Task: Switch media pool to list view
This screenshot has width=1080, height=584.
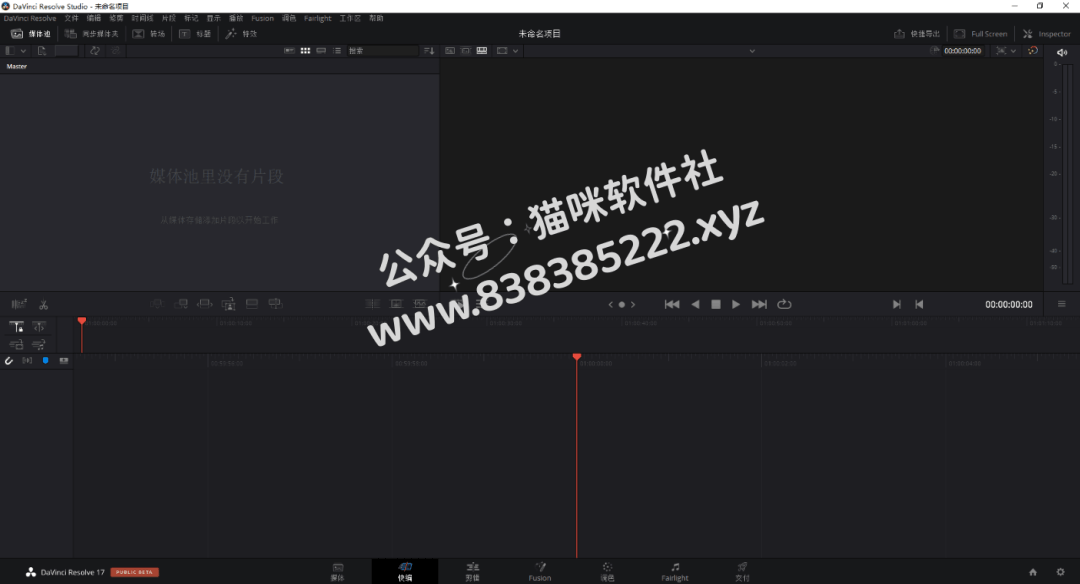Action: coord(337,51)
